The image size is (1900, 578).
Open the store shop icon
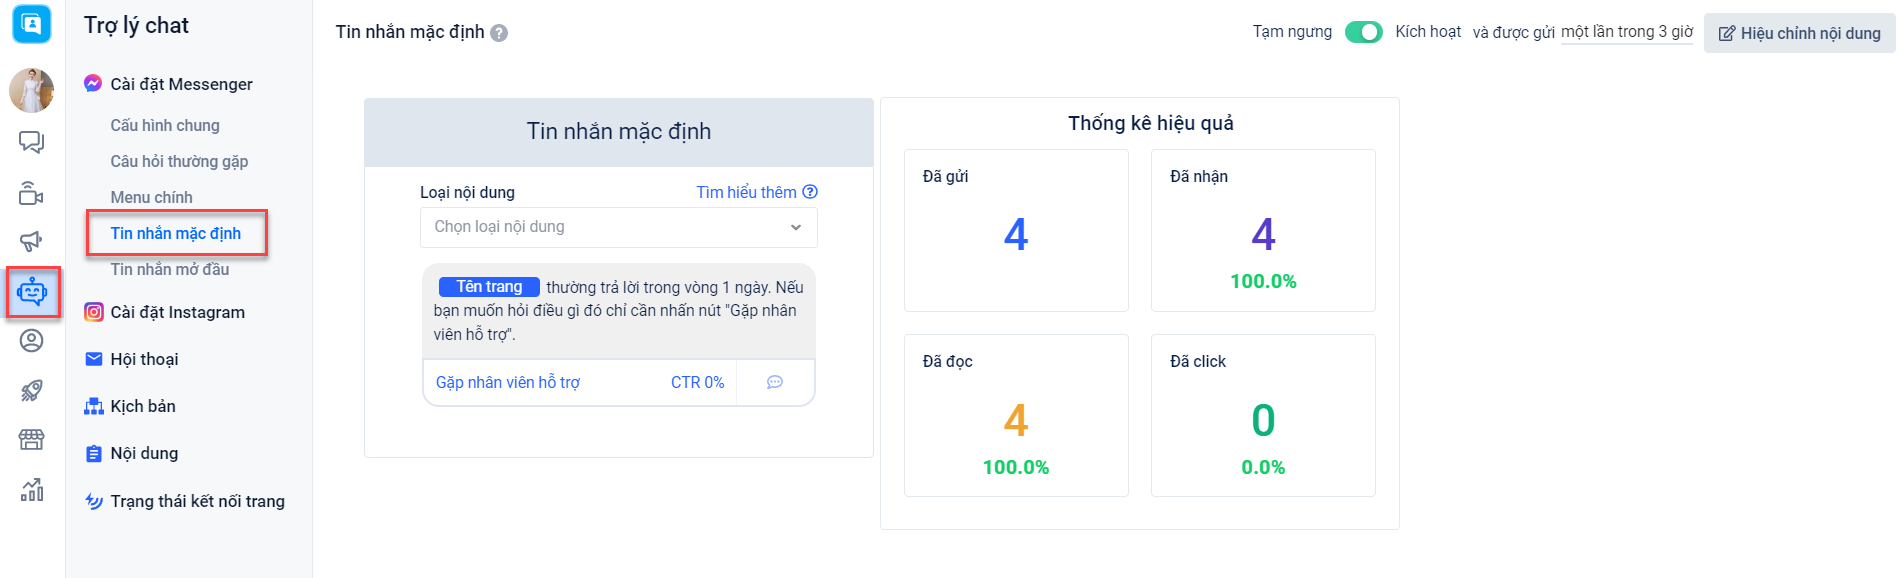32,439
